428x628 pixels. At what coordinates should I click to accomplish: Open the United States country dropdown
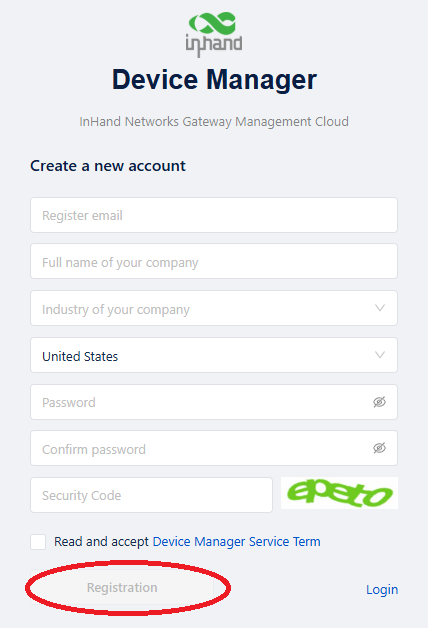click(214, 355)
